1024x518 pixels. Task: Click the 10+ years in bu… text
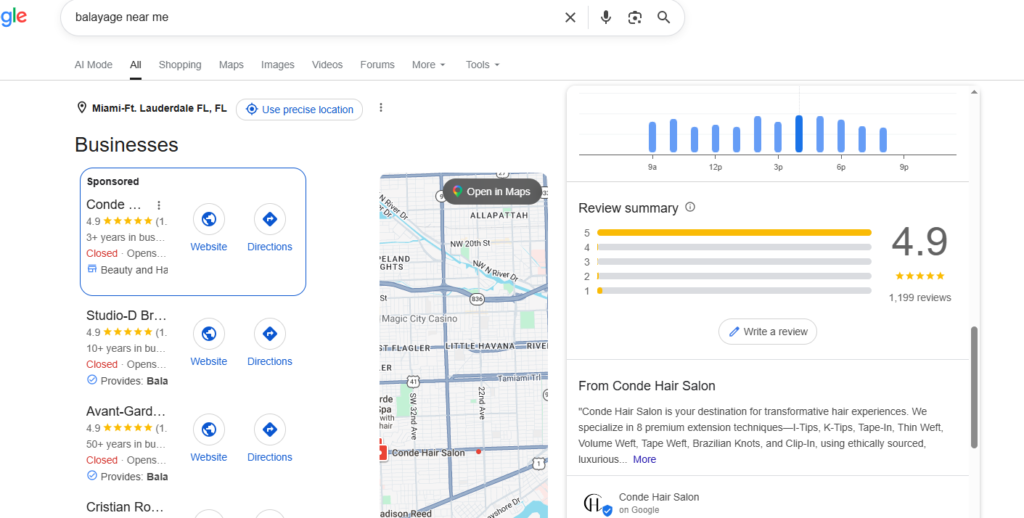(126, 348)
